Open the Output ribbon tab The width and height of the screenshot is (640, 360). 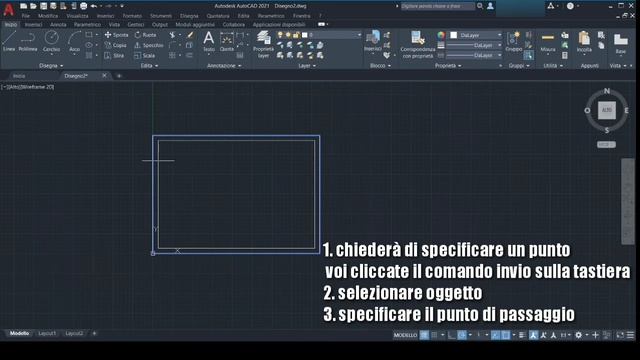point(160,24)
